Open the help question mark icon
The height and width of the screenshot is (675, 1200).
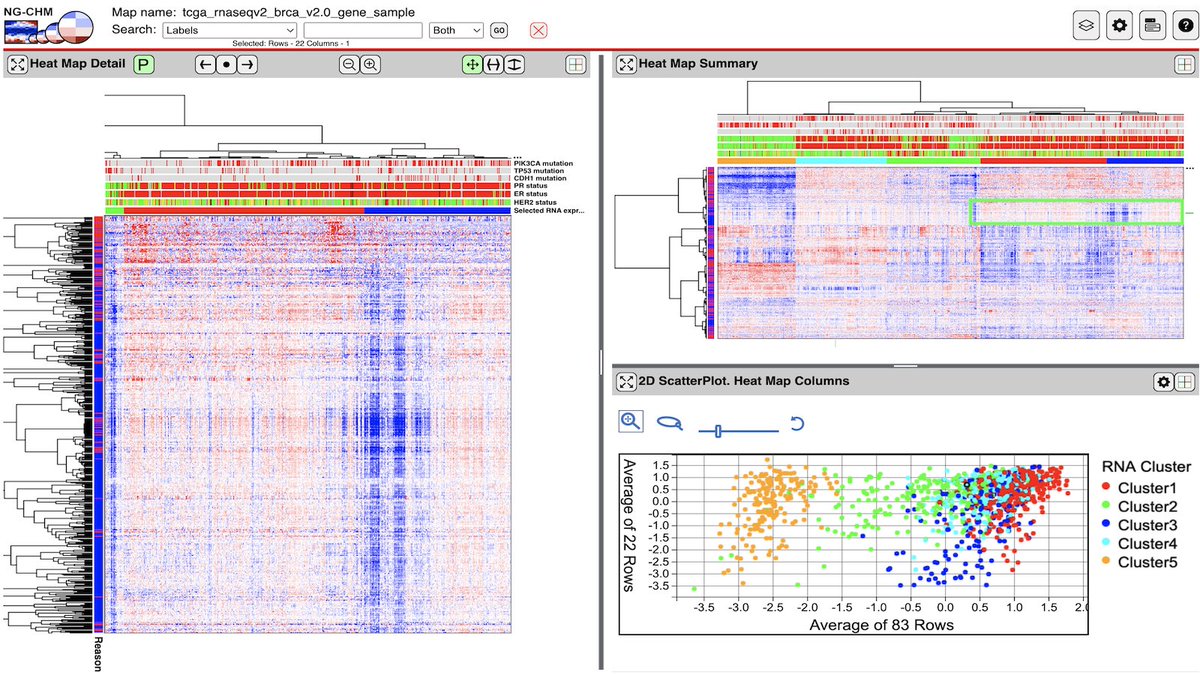tap(1185, 25)
